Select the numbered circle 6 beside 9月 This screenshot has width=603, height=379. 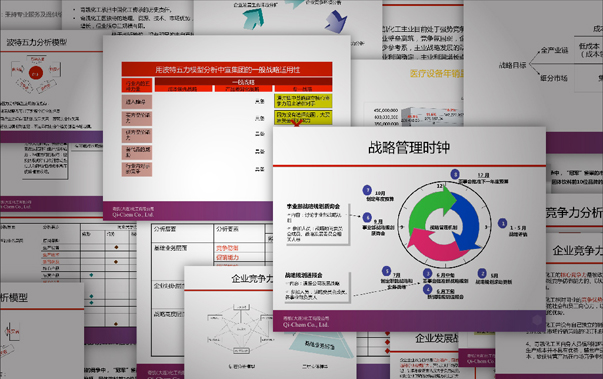point(367,218)
